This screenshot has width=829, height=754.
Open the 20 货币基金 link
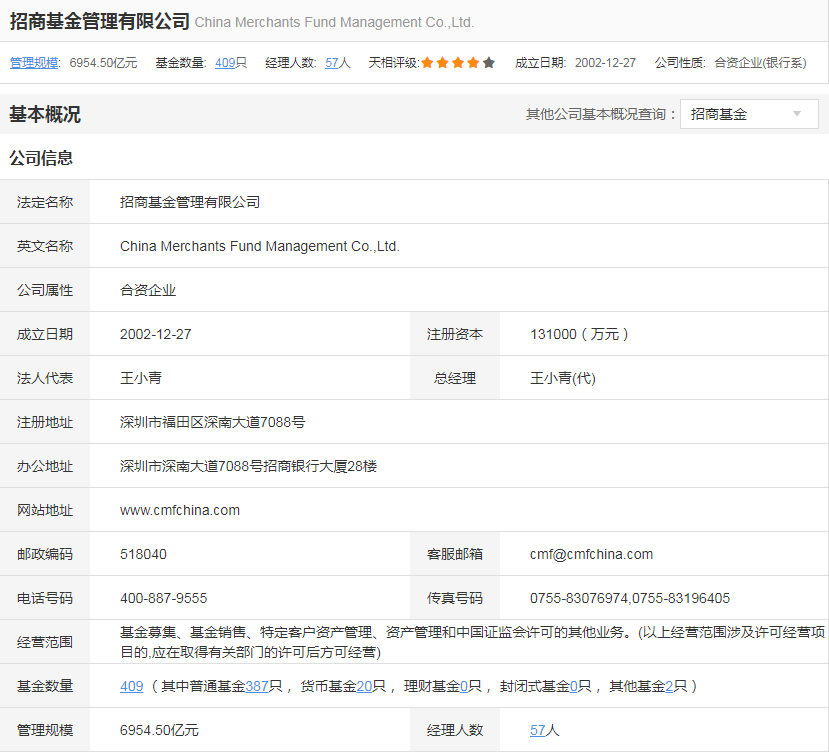[x=364, y=686]
